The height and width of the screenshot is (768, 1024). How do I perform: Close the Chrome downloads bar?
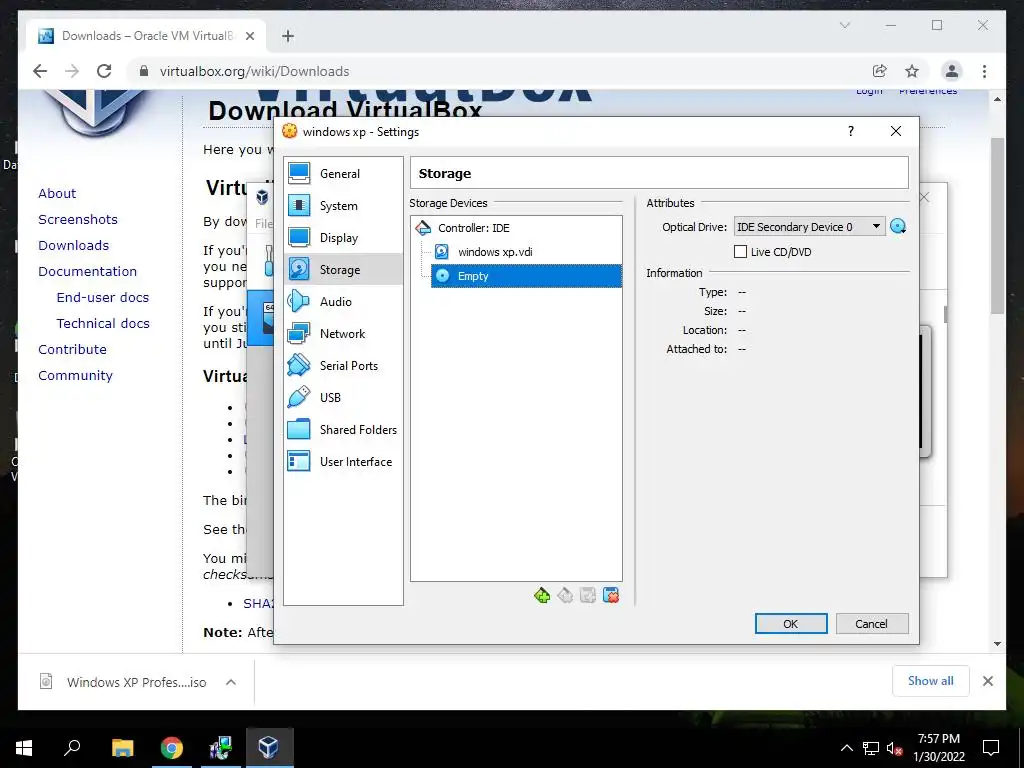tap(987, 681)
